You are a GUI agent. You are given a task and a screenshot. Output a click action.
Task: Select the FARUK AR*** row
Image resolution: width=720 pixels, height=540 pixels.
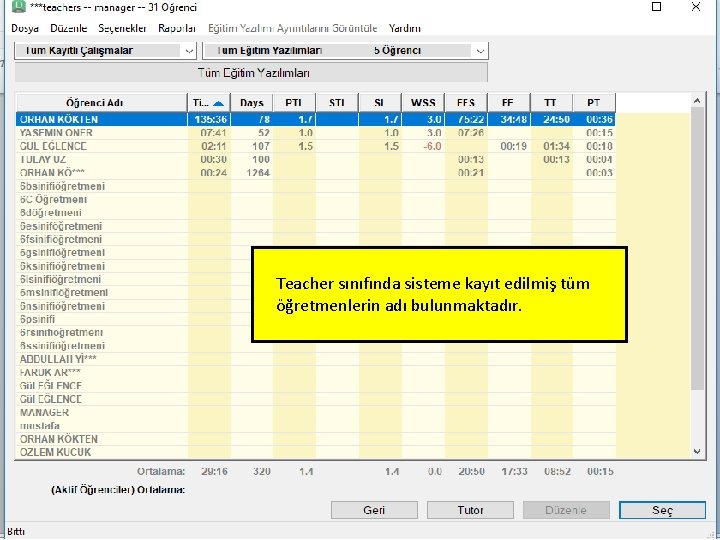316,373
